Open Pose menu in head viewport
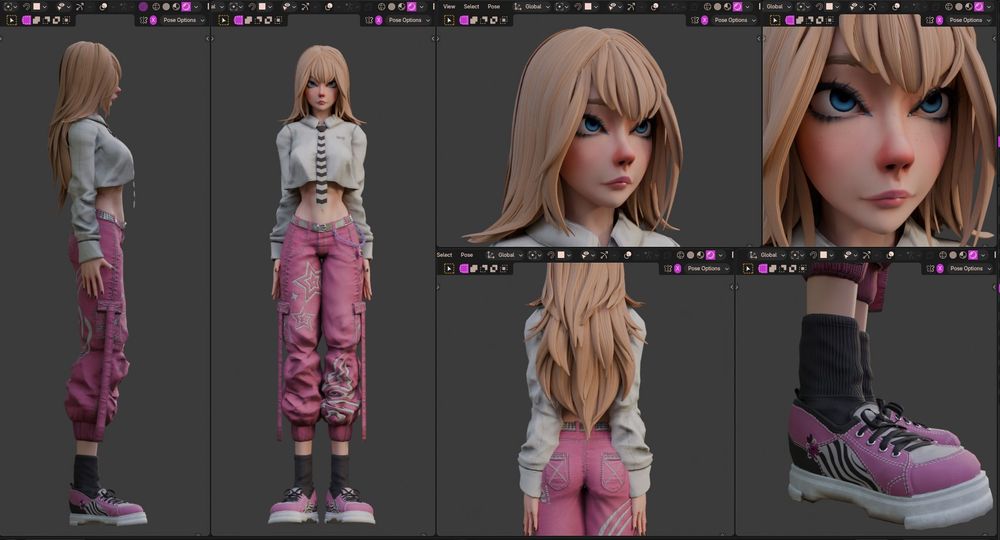Viewport: 1000px width, 540px height. point(494,6)
